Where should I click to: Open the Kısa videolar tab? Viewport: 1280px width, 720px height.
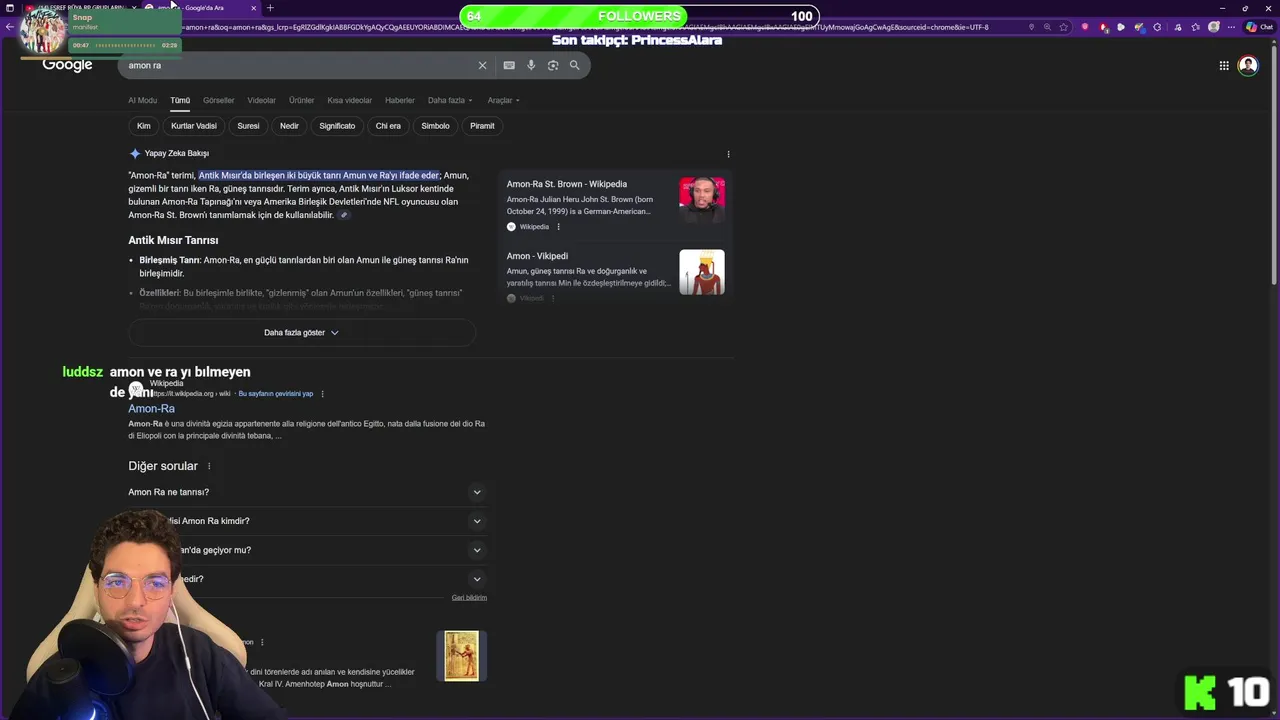349,100
